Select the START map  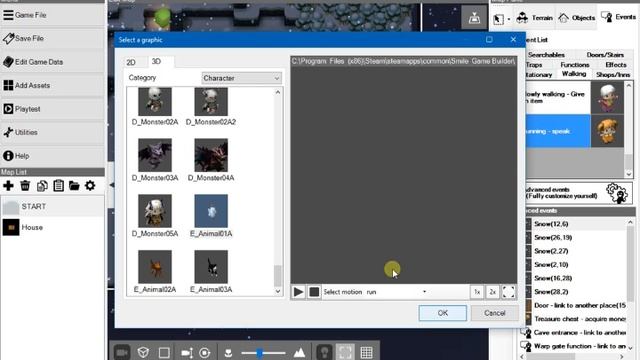[x=52, y=207]
